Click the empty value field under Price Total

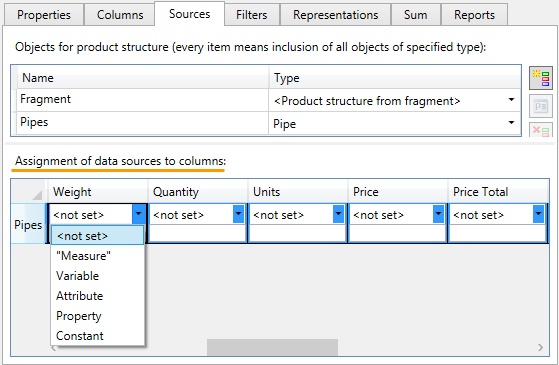coord(498,234)
